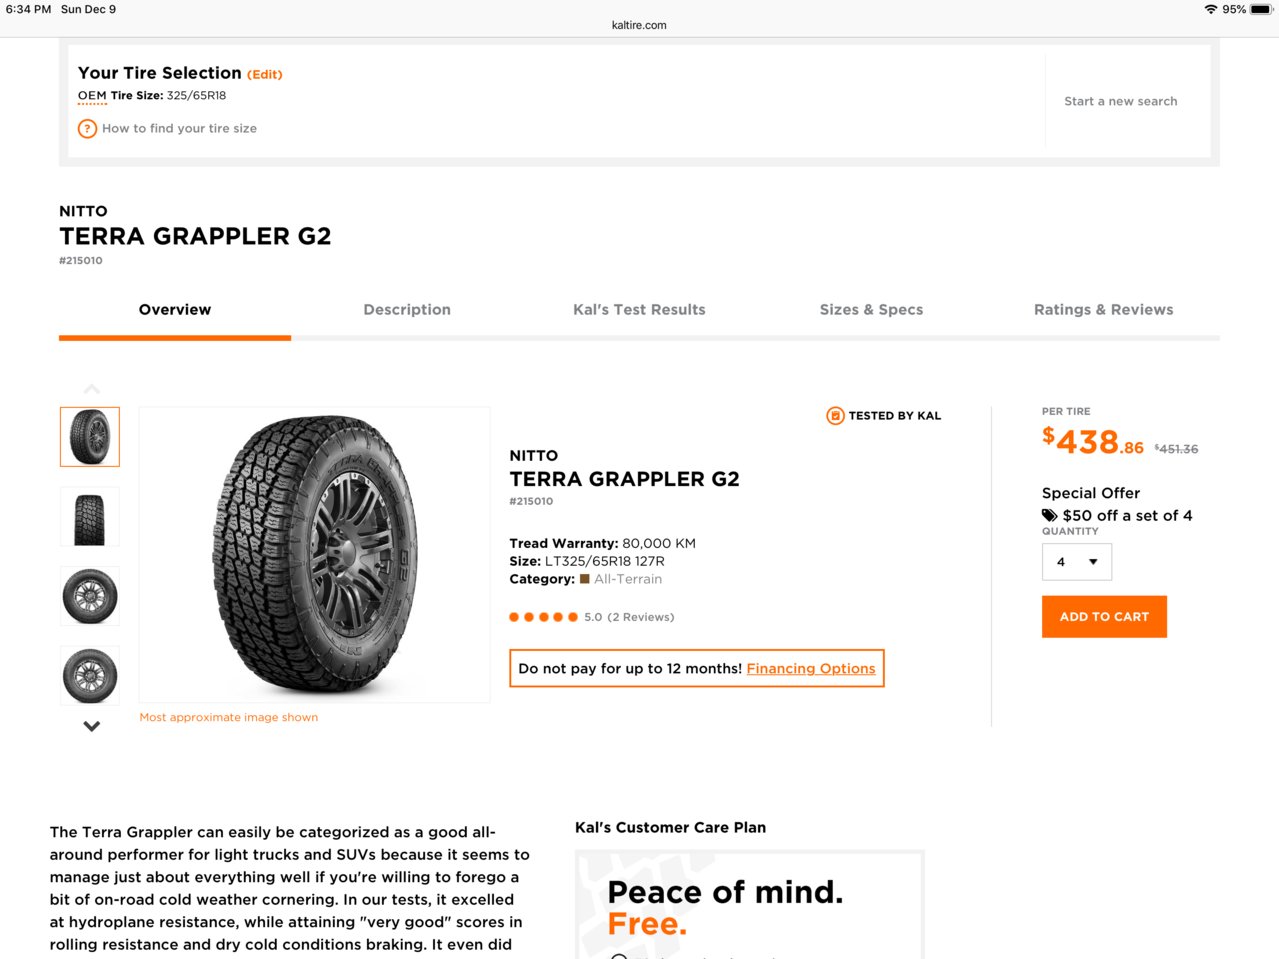Click the Edit tire selection link
The height and width of the screenshot is (959, 1279).
(265, 75)
